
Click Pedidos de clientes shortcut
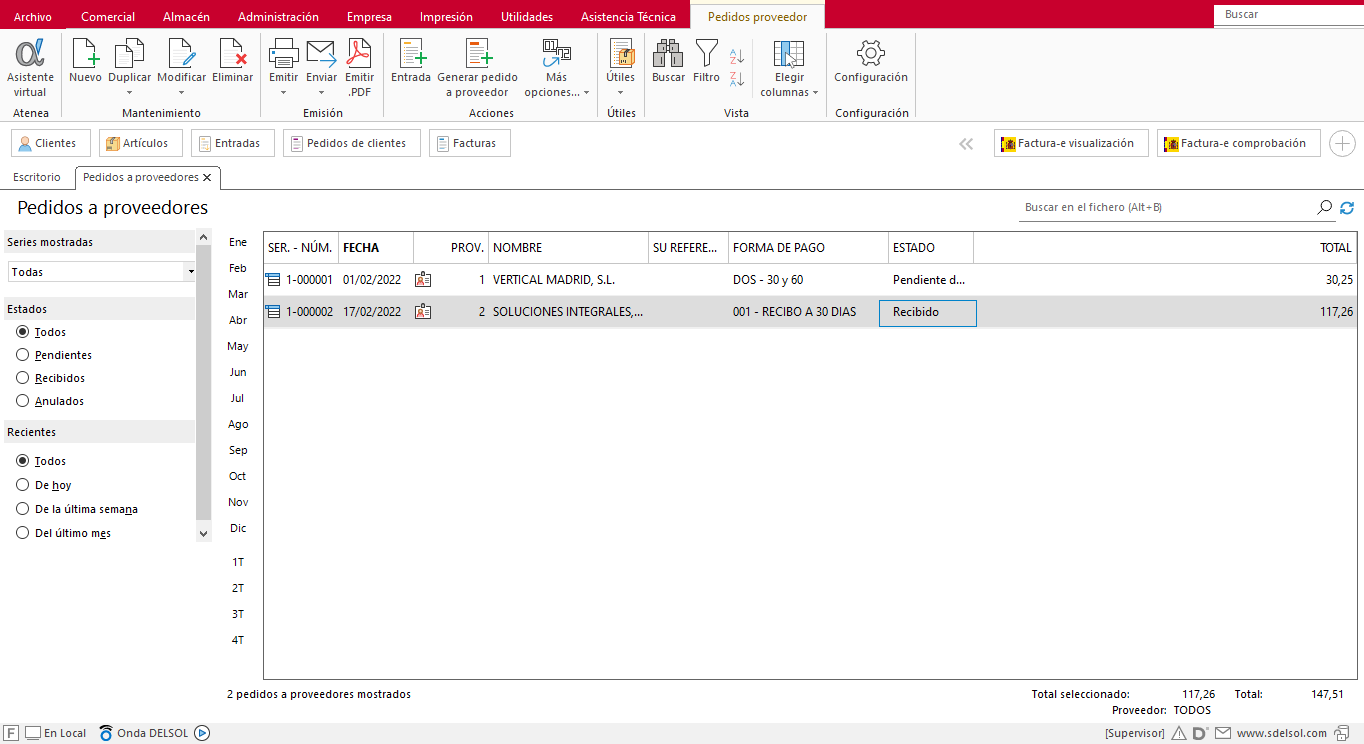coord(350,144)
